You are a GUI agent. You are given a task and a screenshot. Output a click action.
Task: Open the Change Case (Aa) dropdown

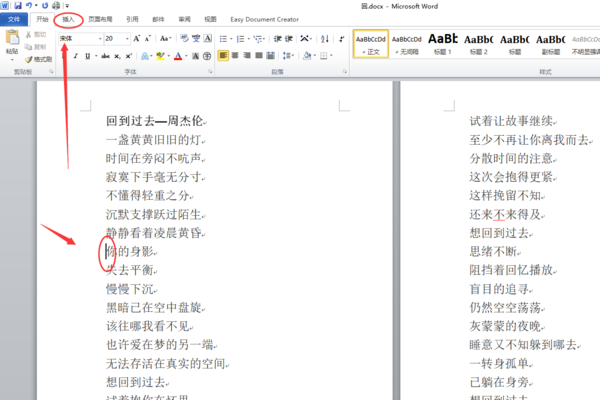[165, 38]
